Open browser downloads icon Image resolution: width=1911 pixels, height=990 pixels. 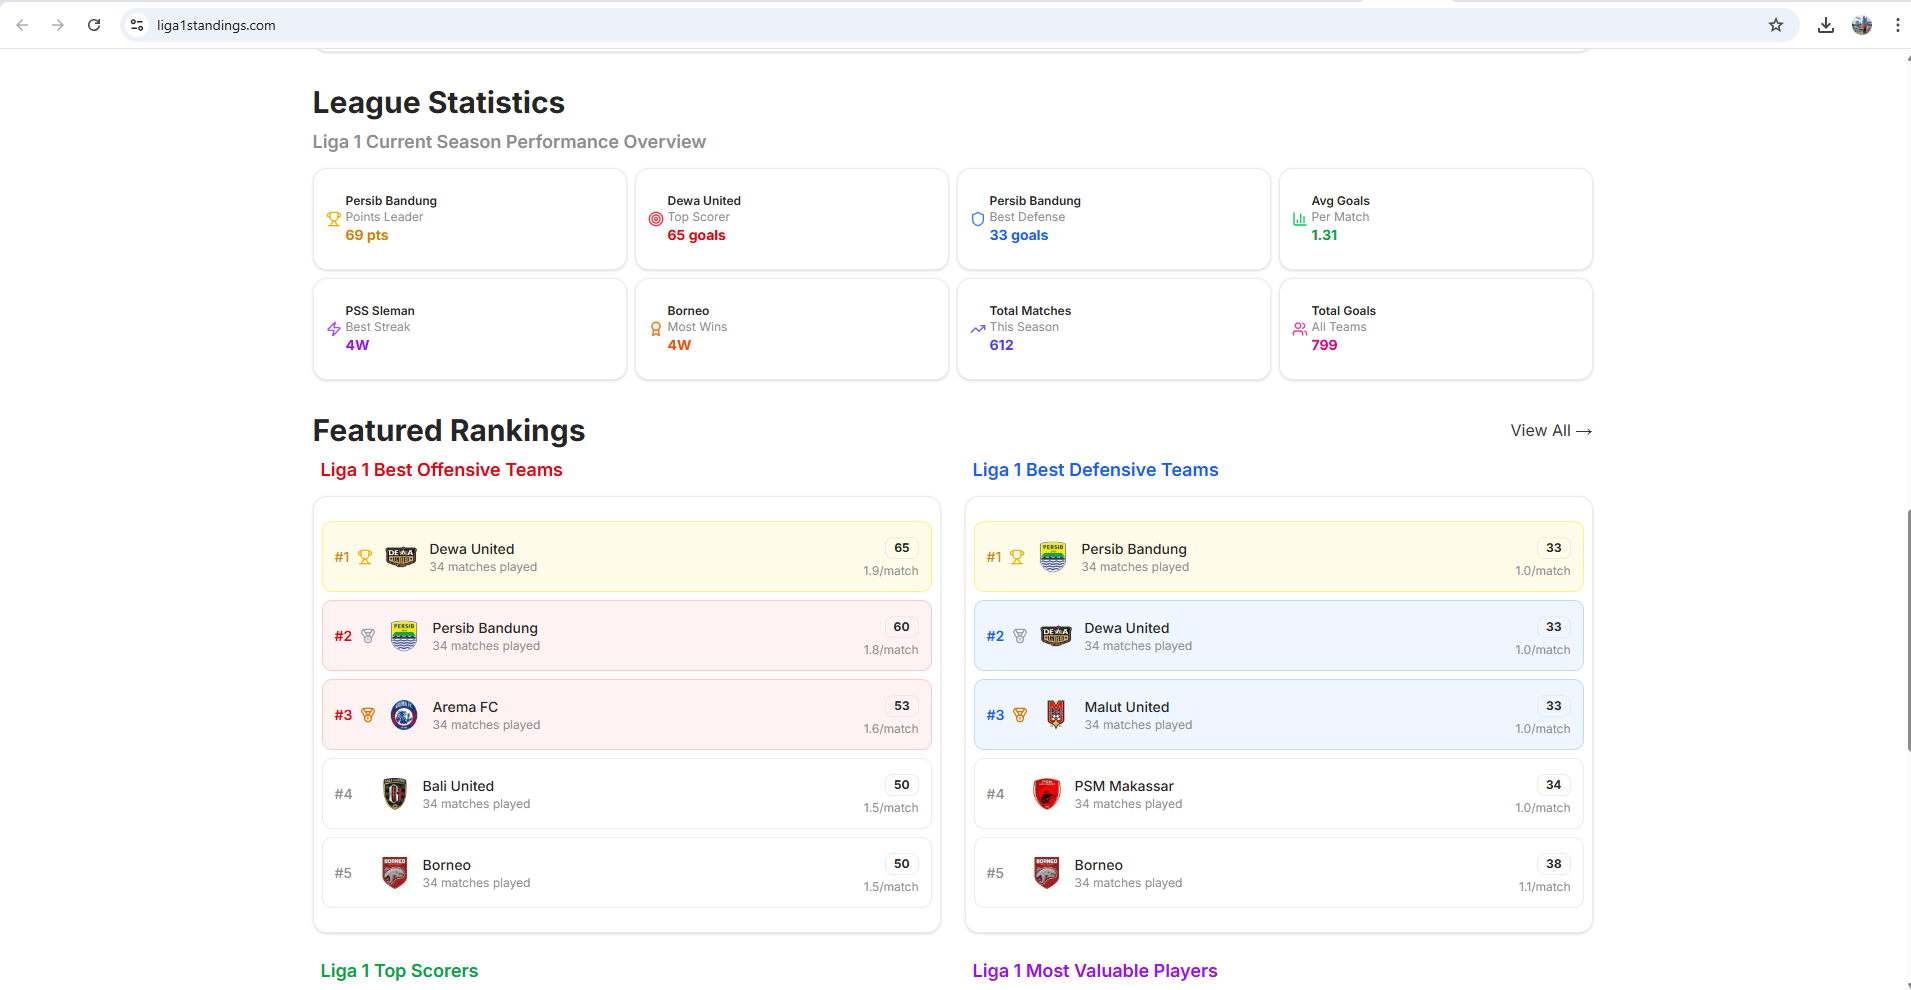(1826, 25)
